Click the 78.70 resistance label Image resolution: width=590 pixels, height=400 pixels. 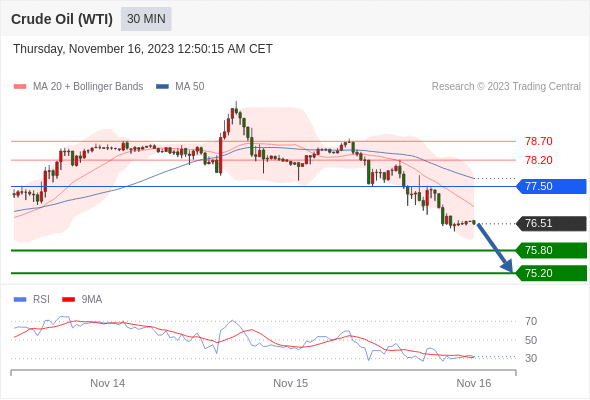539,141
